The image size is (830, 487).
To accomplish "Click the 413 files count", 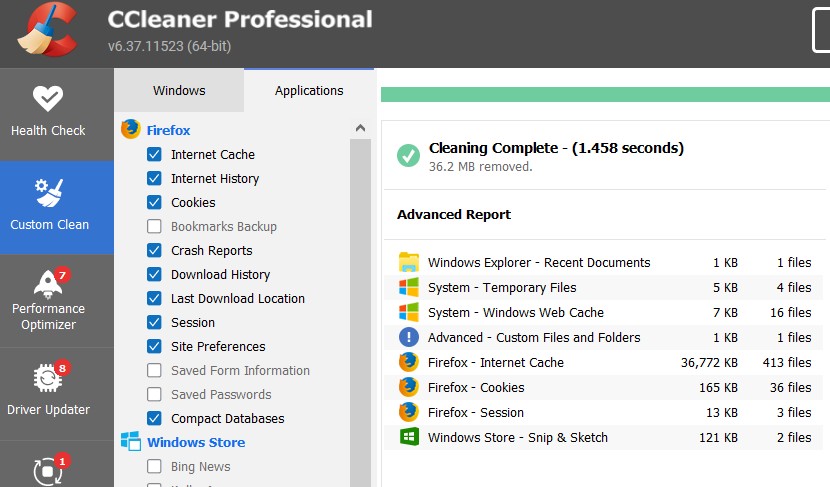I will pyautogui.click(x=787, y=363).
